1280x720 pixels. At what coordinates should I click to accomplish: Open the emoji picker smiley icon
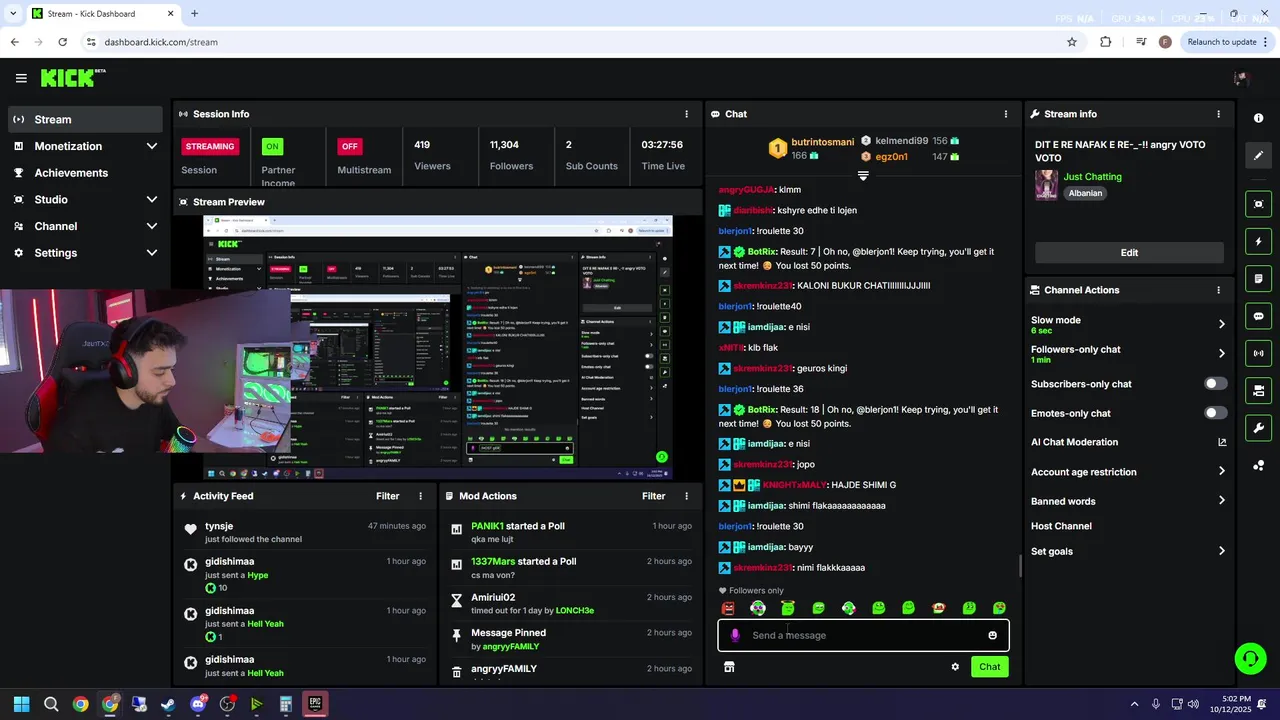[x=992, y=635]
